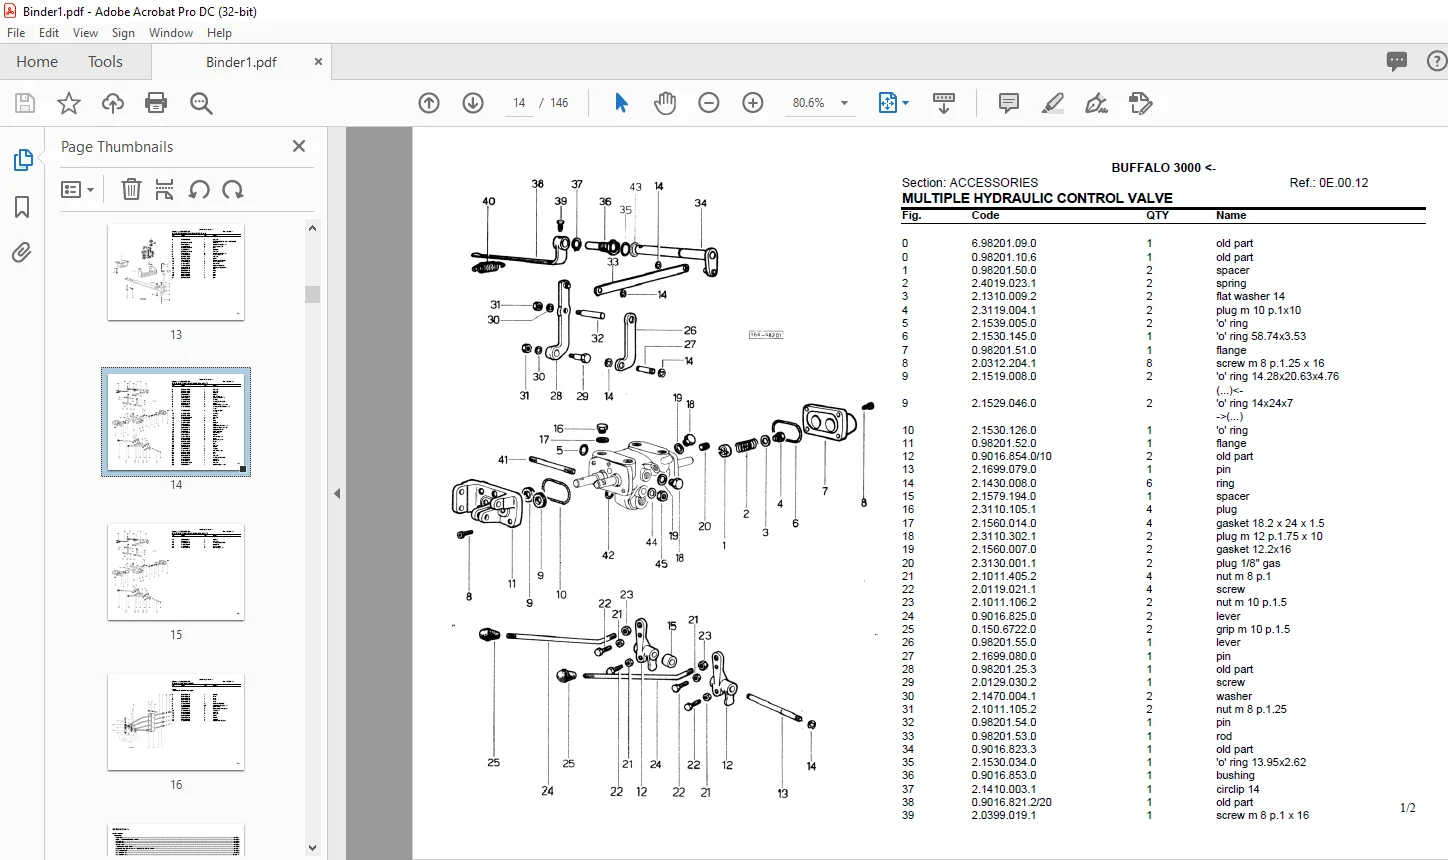The image size is (1448, 860).
Task: Click part code '2.1530.145.0'
Action: [x=1004, y=337]
